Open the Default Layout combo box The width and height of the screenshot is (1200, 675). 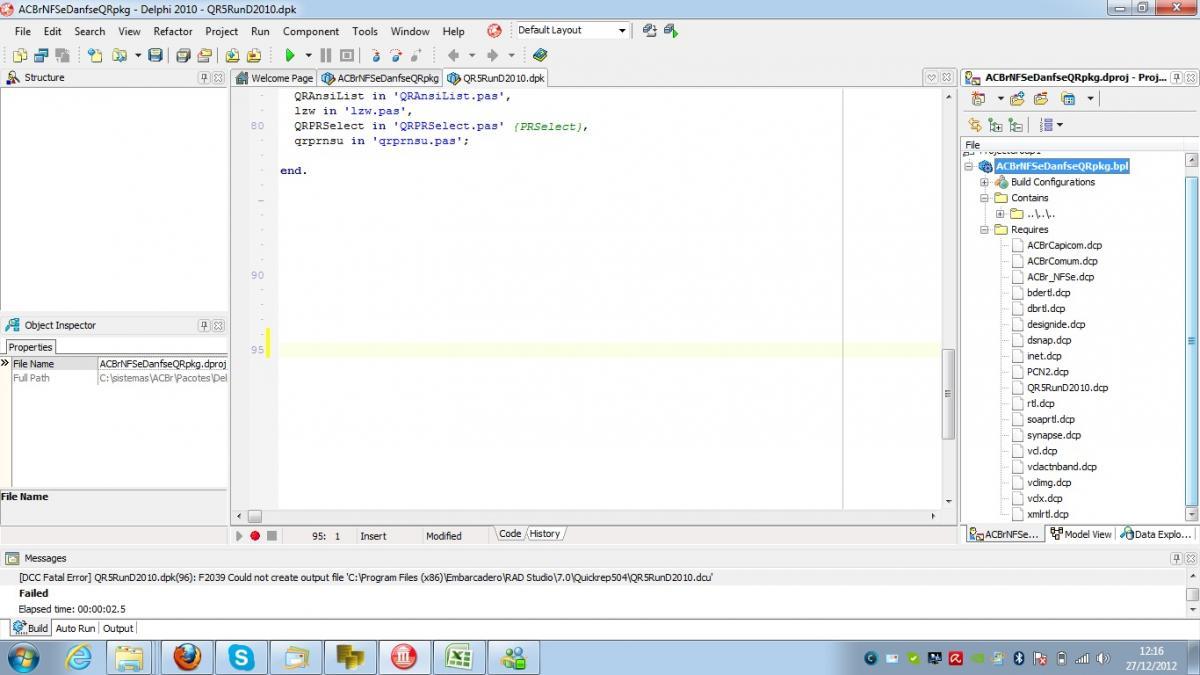point(573,30)
